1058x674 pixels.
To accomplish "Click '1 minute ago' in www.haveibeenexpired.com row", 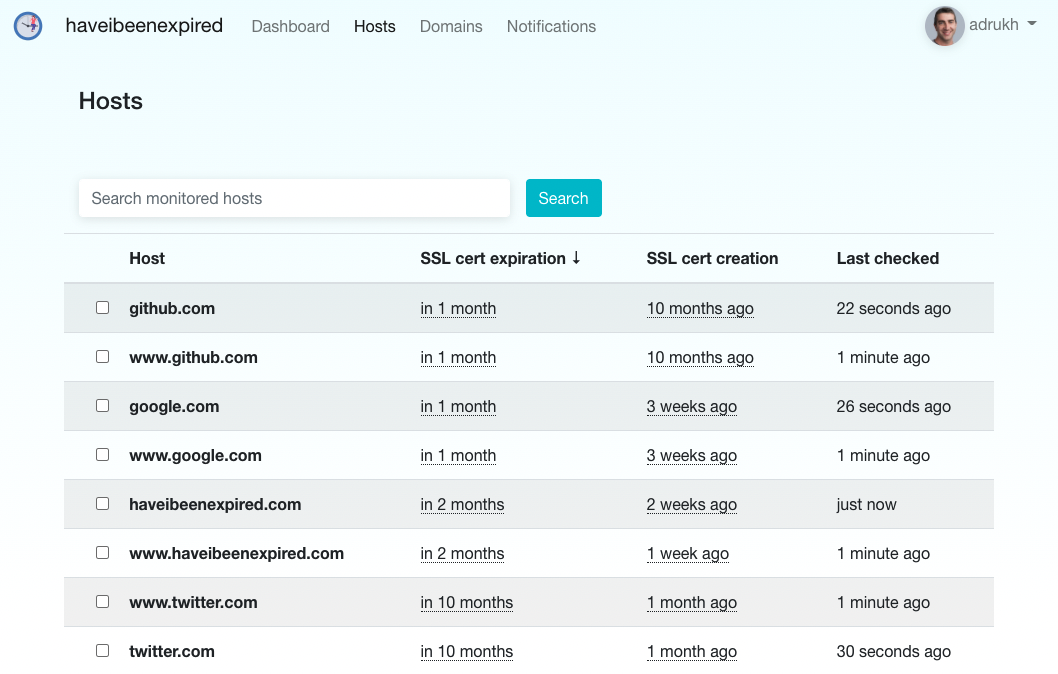I will [883, 553].
